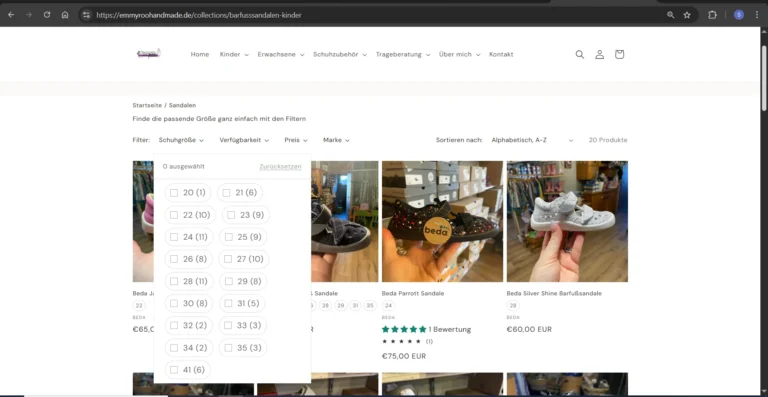Click the browser forward arrow
768x397 pixels.
coord(29,15)
